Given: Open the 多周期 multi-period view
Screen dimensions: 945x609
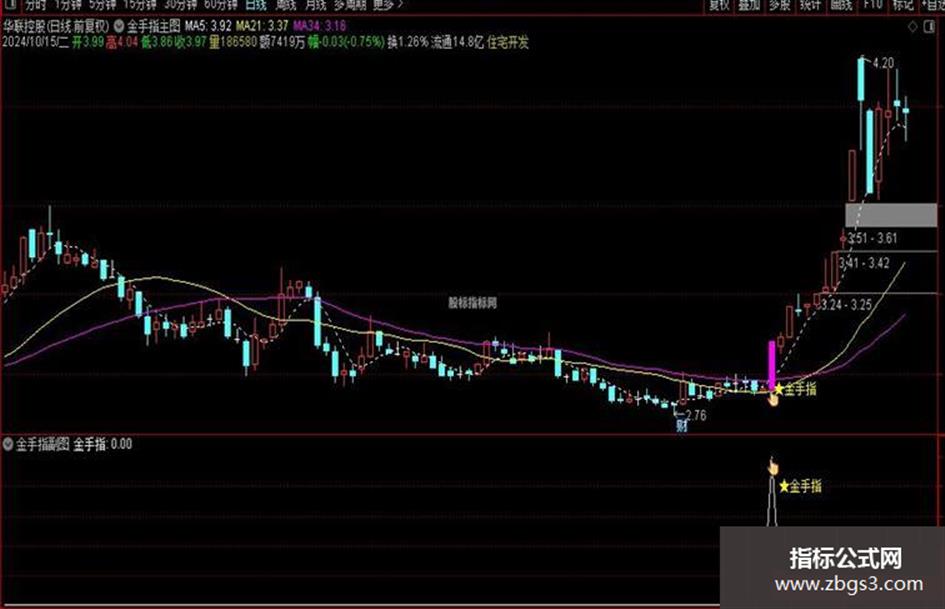Looking at the screenshot, I should pyautogui.click(x=350, y=5).
